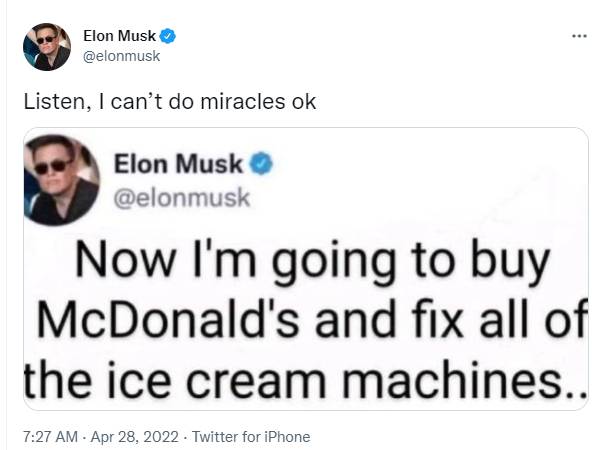Image resolution: width=600 pixels, height=450 pixels.
Task: Click the Apr 28, 2022 date
Action: [134, 437]
